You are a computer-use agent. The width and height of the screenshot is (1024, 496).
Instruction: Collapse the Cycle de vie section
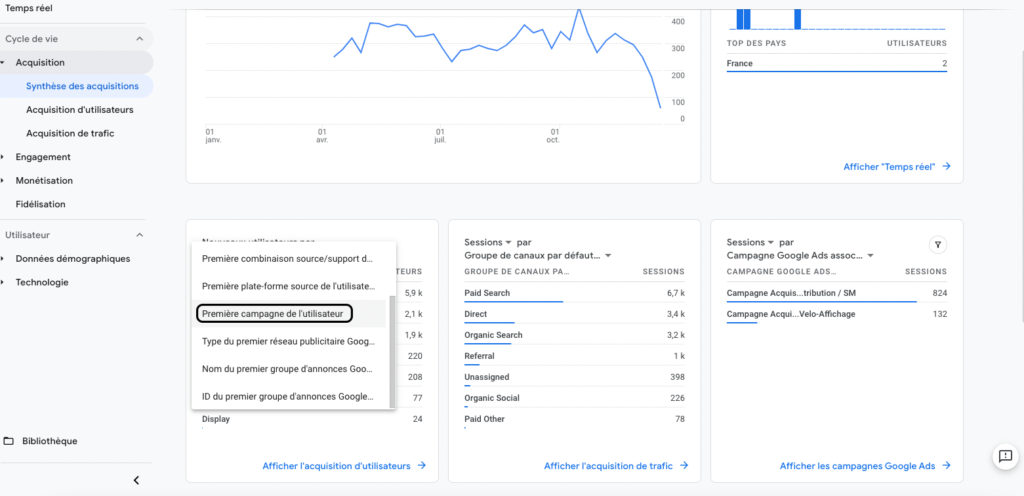[x=140, y=39]
